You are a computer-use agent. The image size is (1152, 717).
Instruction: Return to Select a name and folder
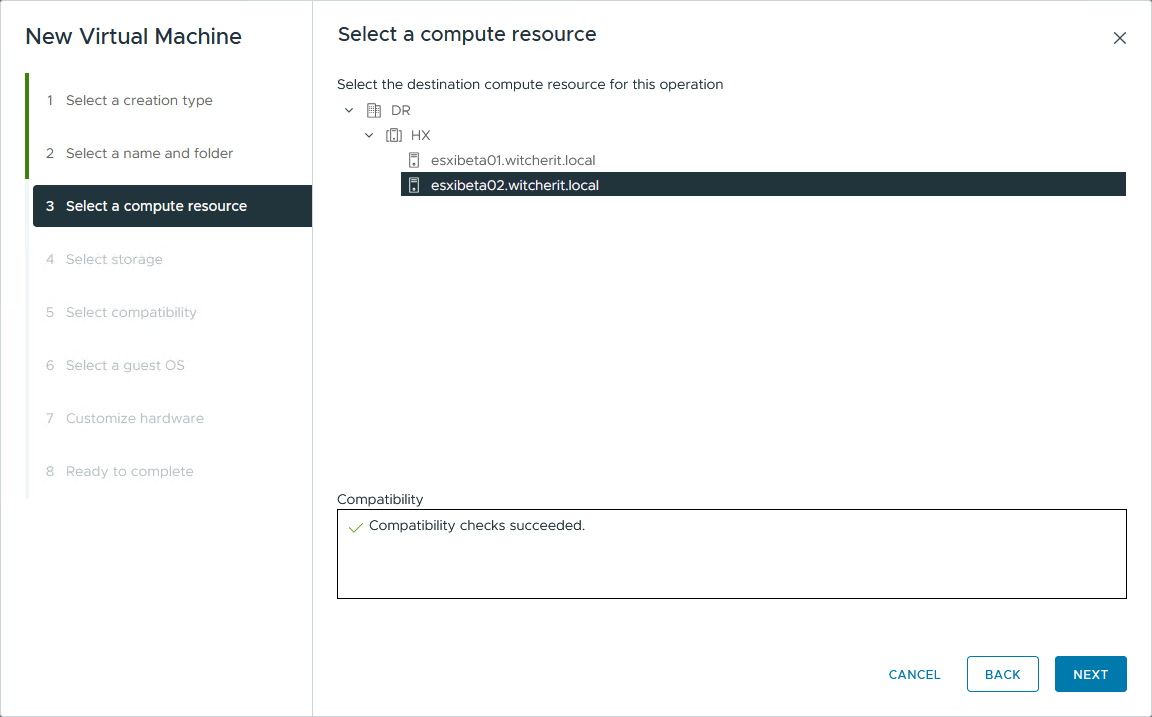(x=149, y=153)
